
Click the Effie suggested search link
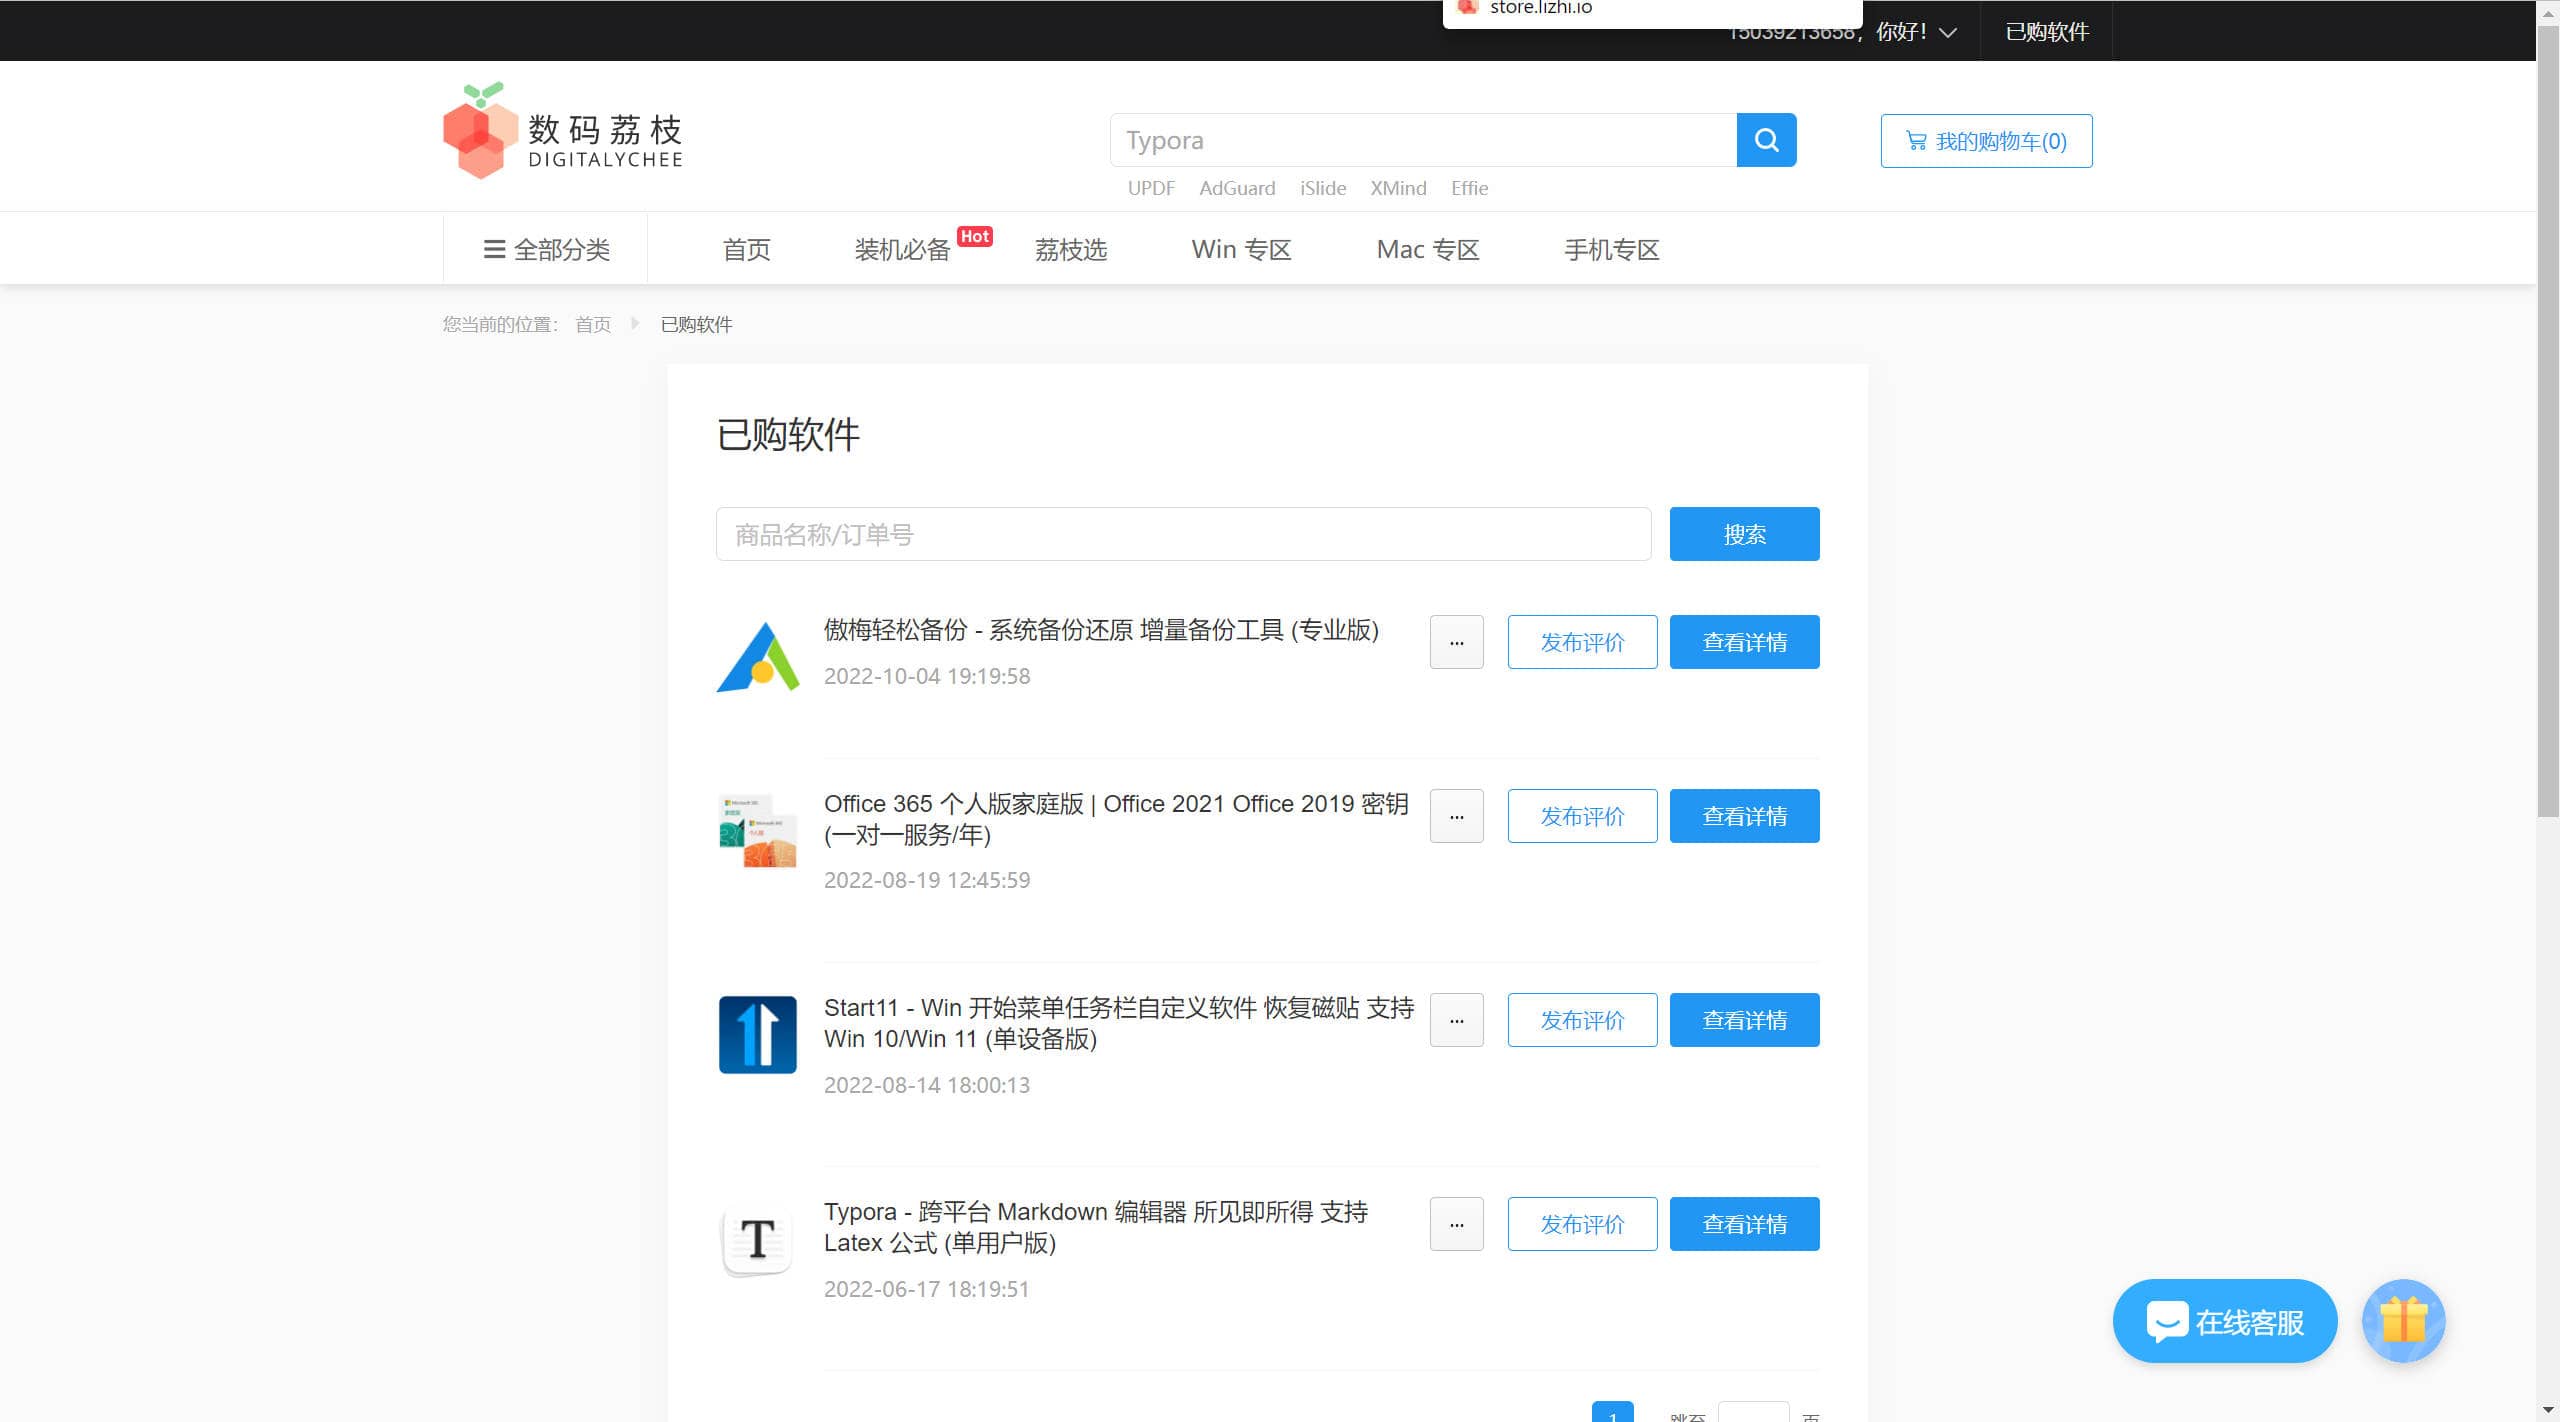[1469, 188]
